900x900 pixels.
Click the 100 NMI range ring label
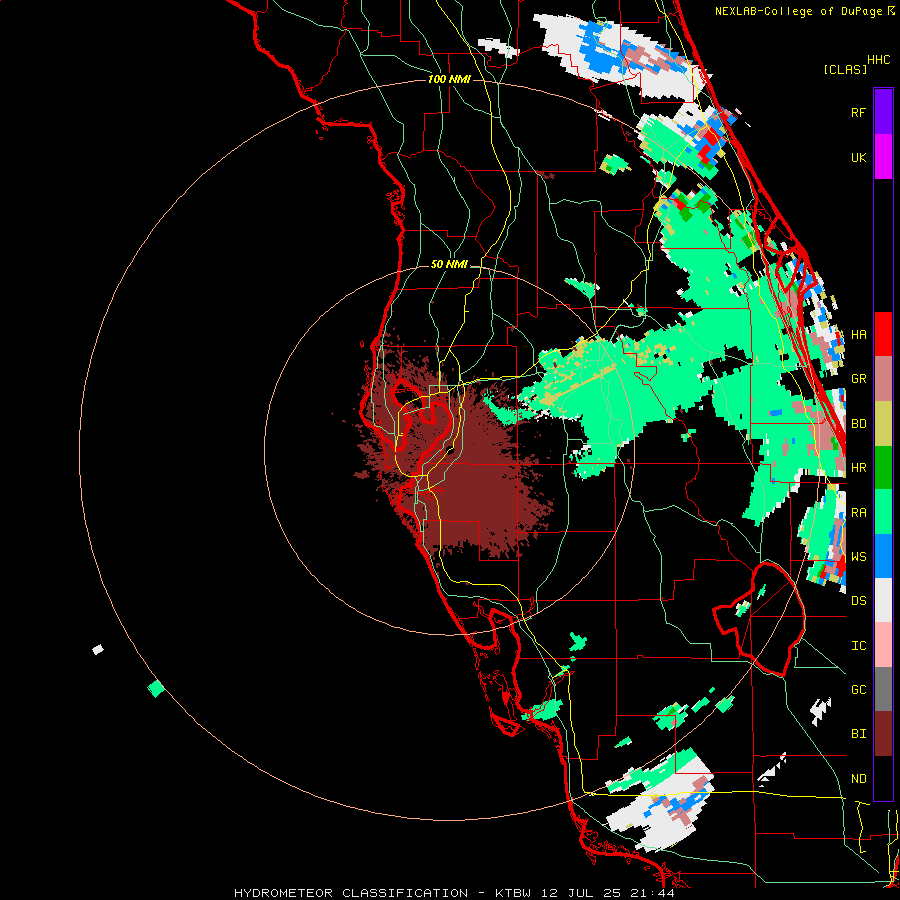click(x=449, y=79)
